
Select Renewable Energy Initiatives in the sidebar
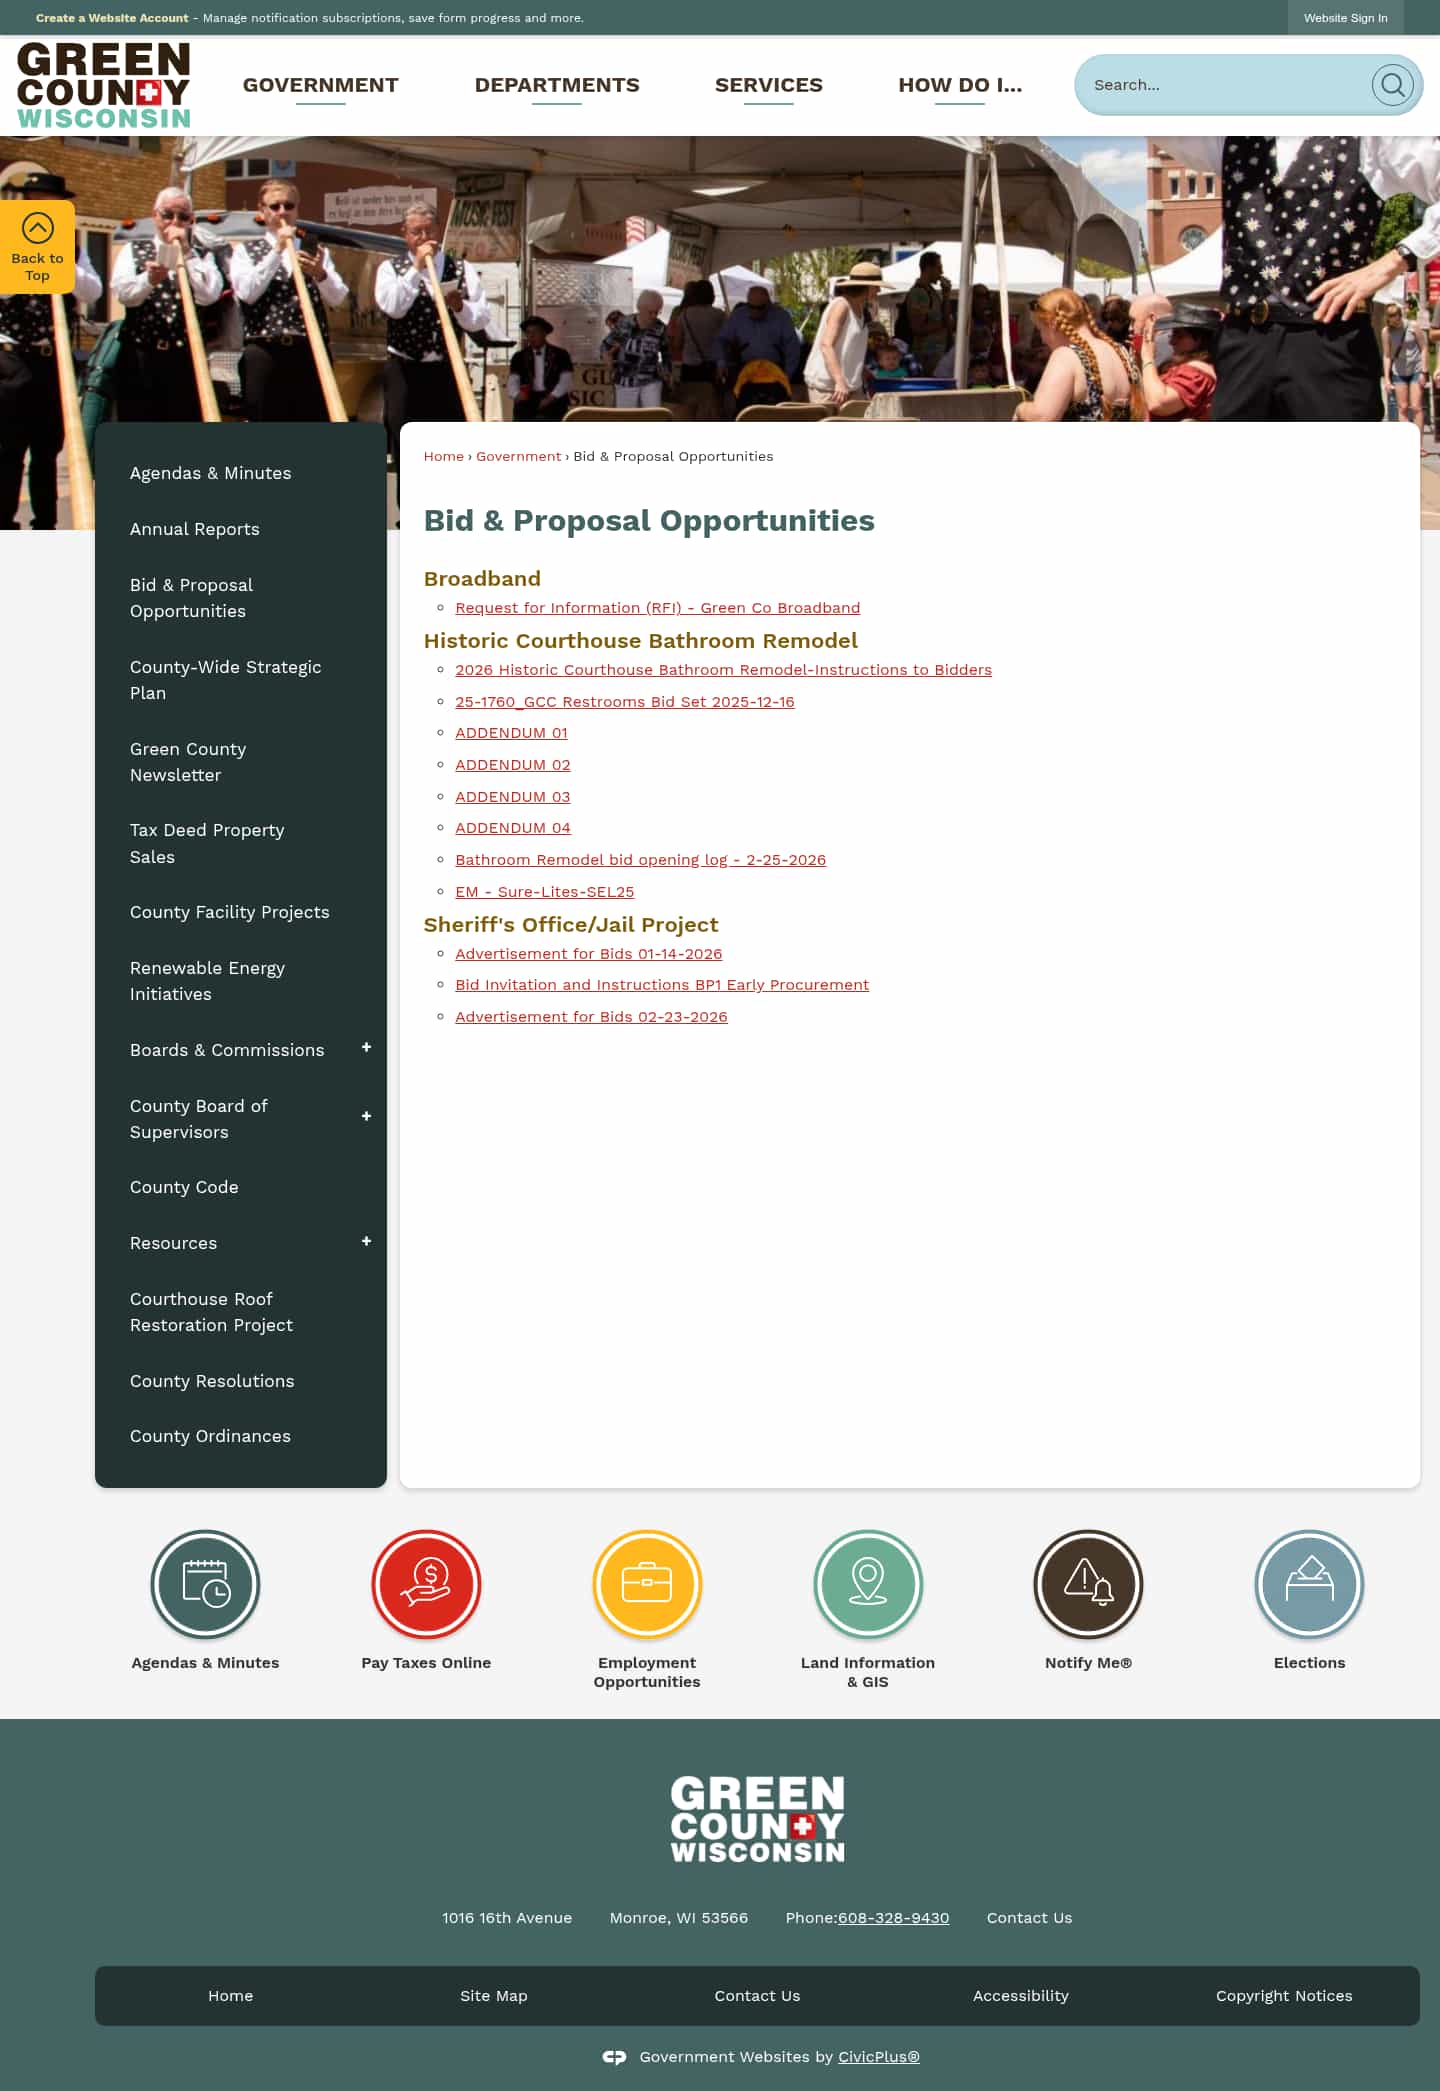[x=208, y=981]
